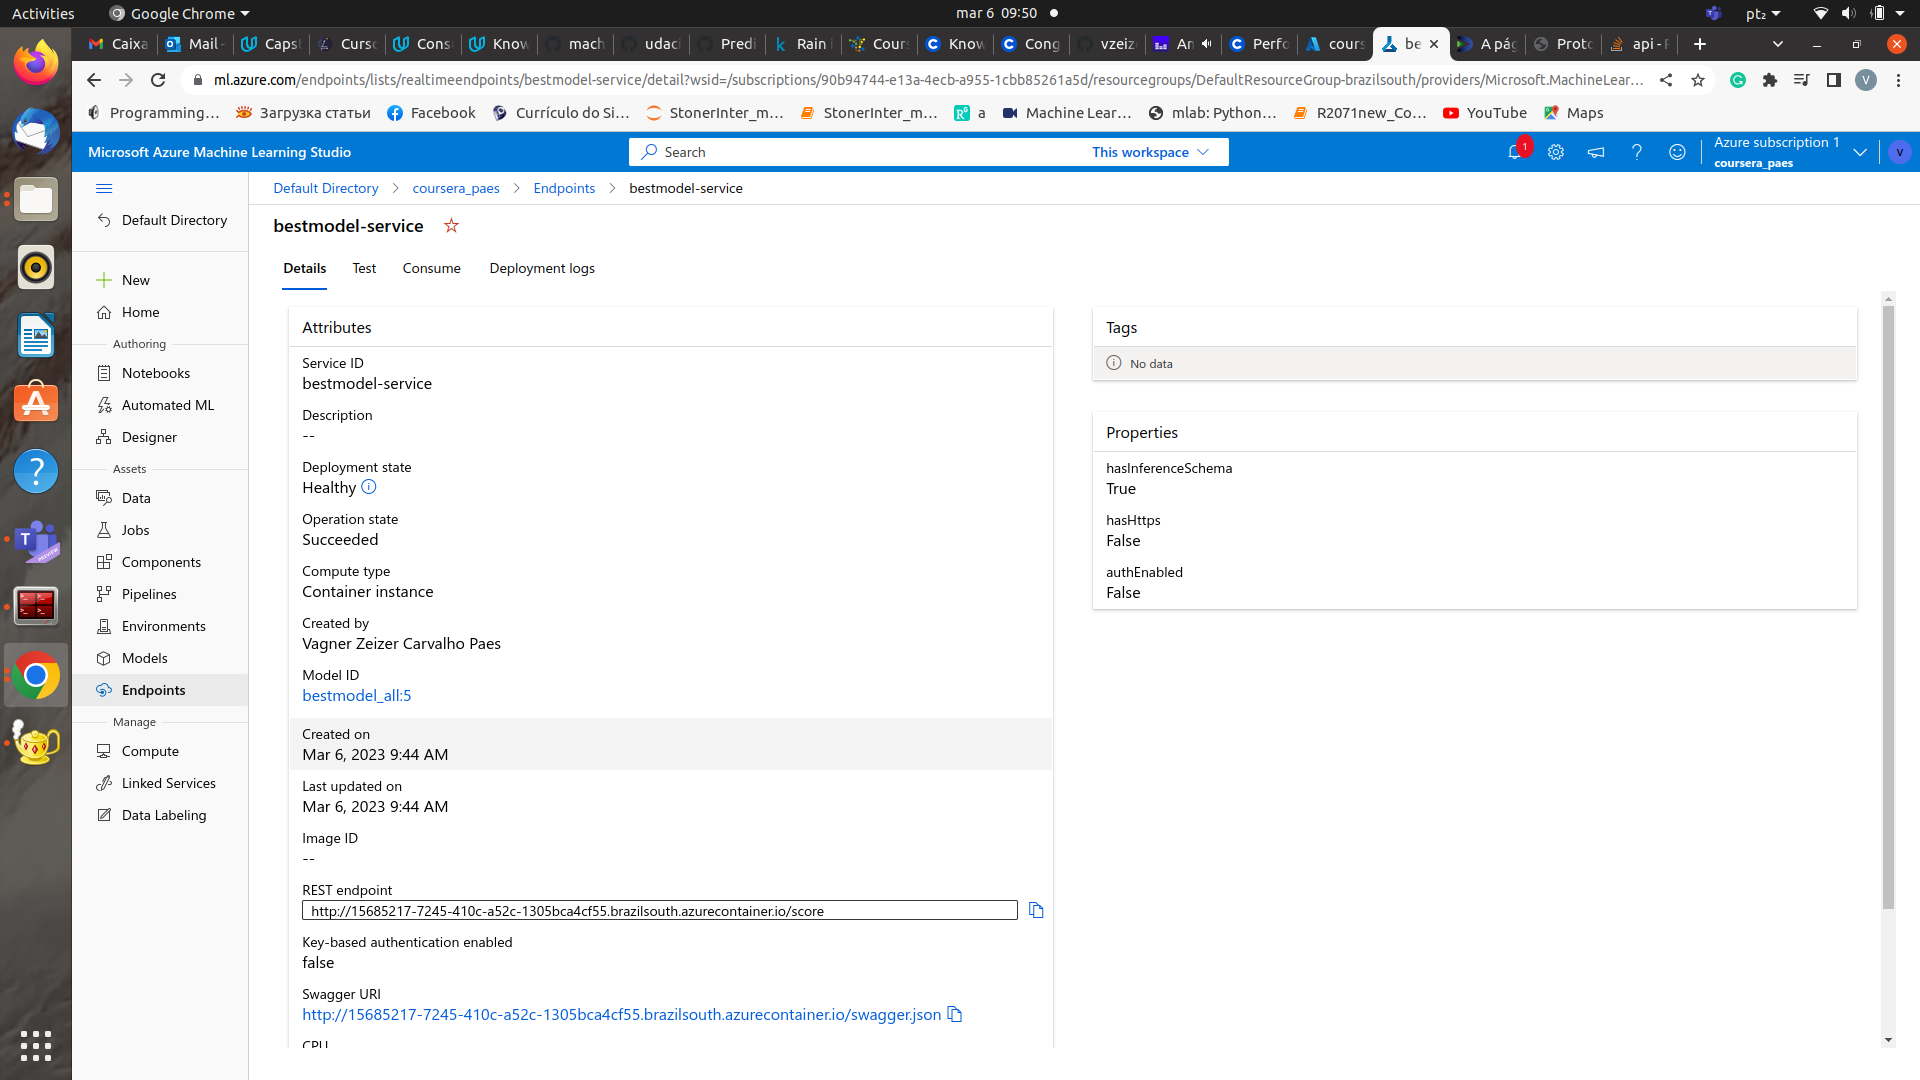
Task: Switch to the Test tab
Action: 364,268
